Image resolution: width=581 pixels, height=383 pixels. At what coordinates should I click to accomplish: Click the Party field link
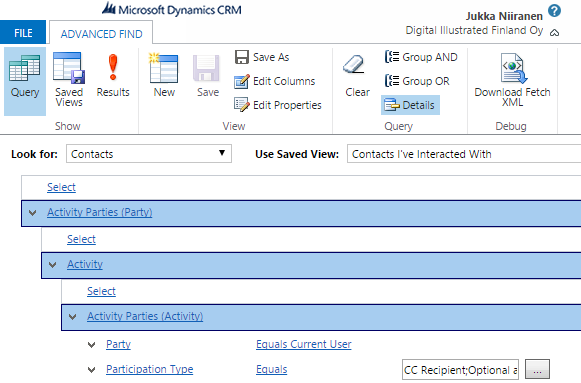[x=118, y=344]
